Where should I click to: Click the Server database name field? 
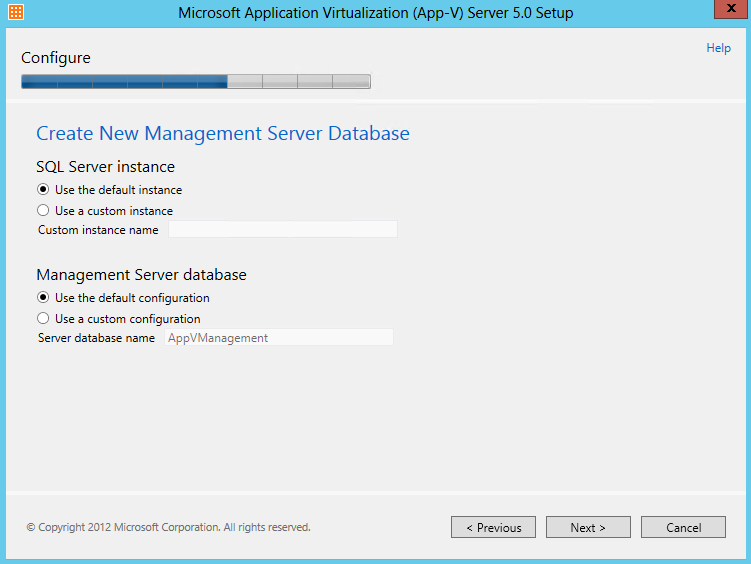(x=279, y=338)
